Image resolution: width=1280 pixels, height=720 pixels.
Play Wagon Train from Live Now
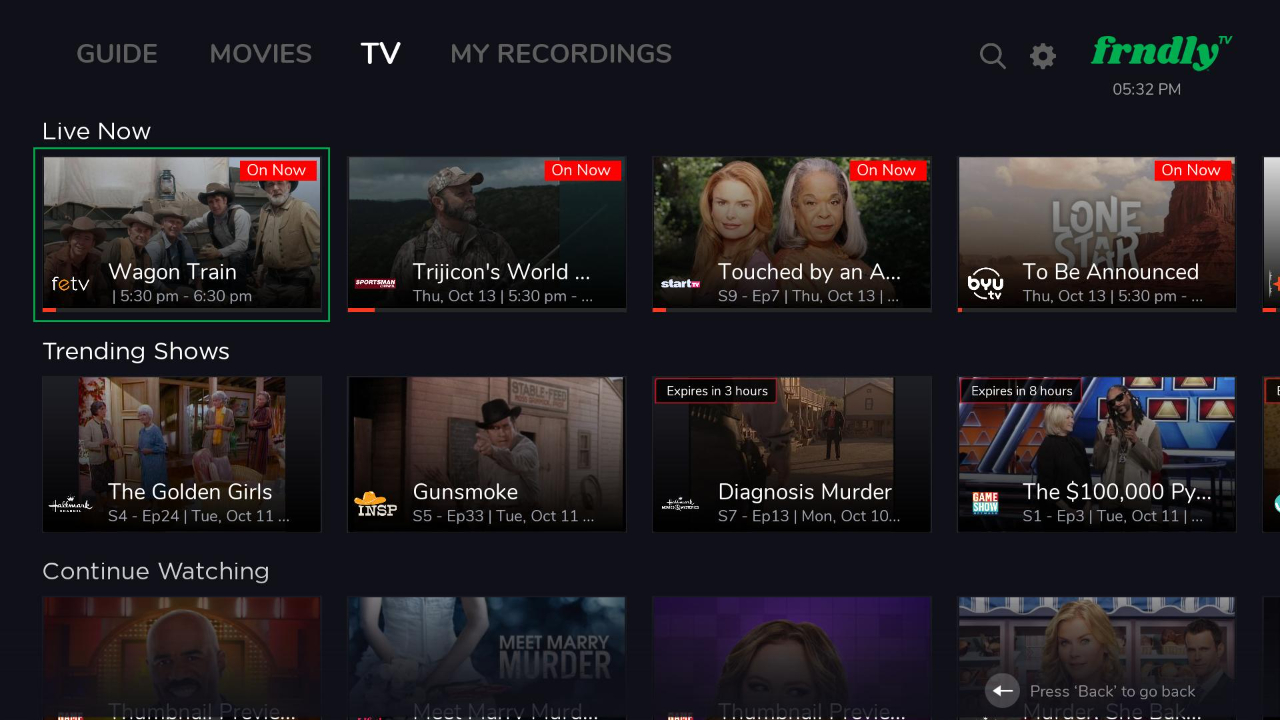pyautogui.click(x=182, y=230)
